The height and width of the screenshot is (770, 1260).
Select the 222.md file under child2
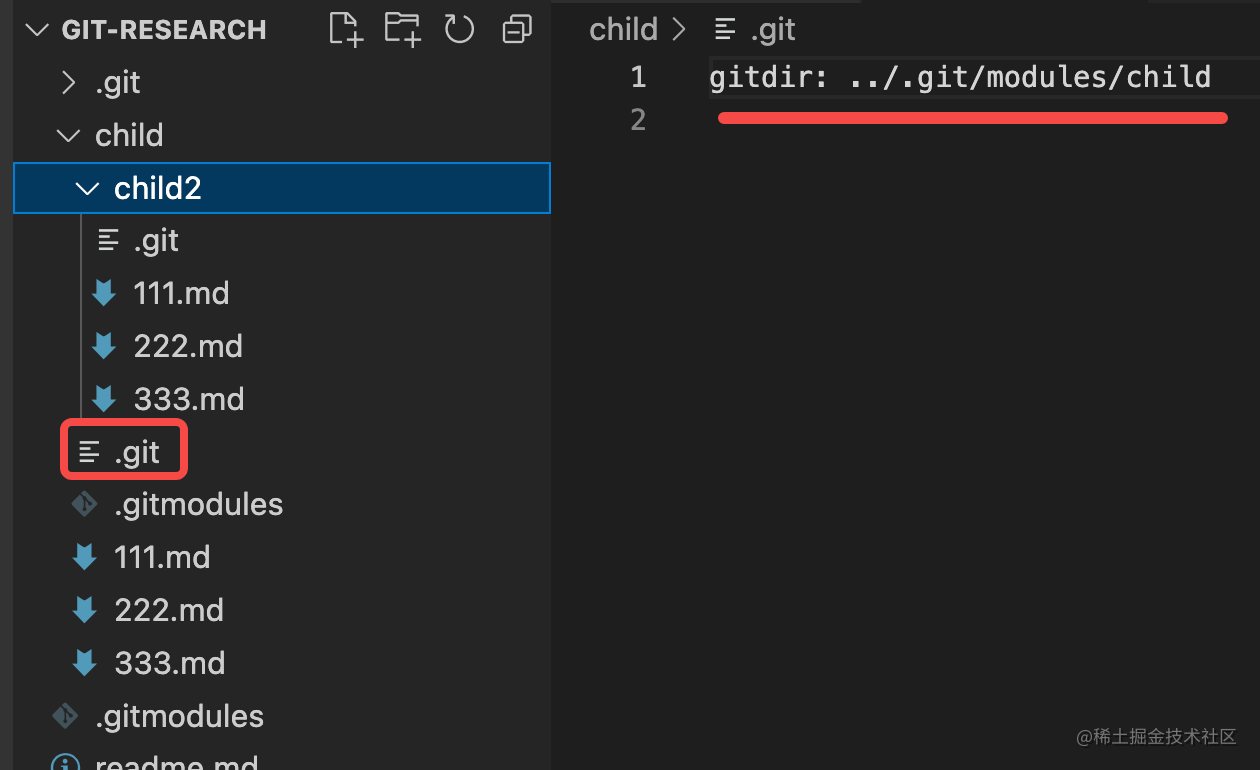(189, 345)
